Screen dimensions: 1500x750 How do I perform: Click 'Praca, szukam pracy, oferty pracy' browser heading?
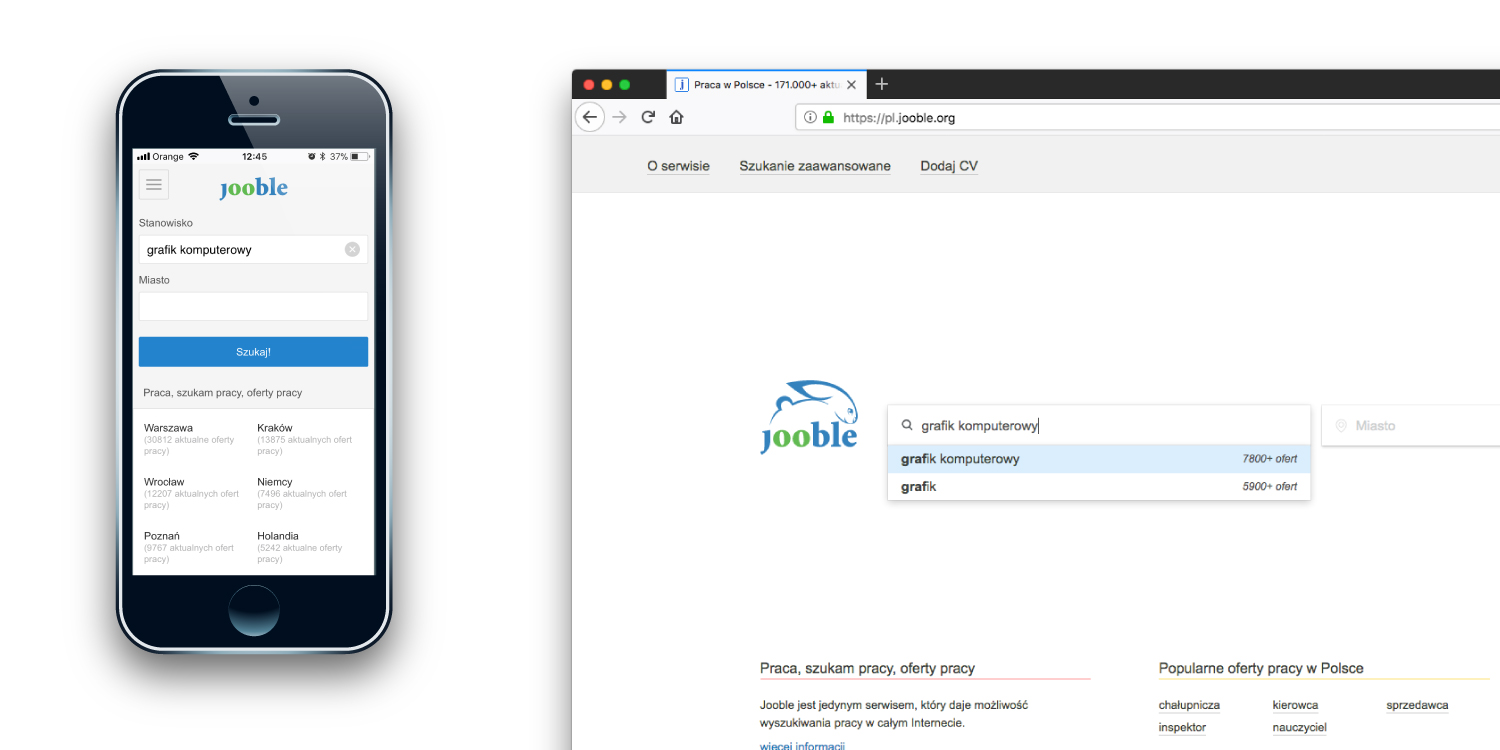pyautogui.click(x=867, y=668)
